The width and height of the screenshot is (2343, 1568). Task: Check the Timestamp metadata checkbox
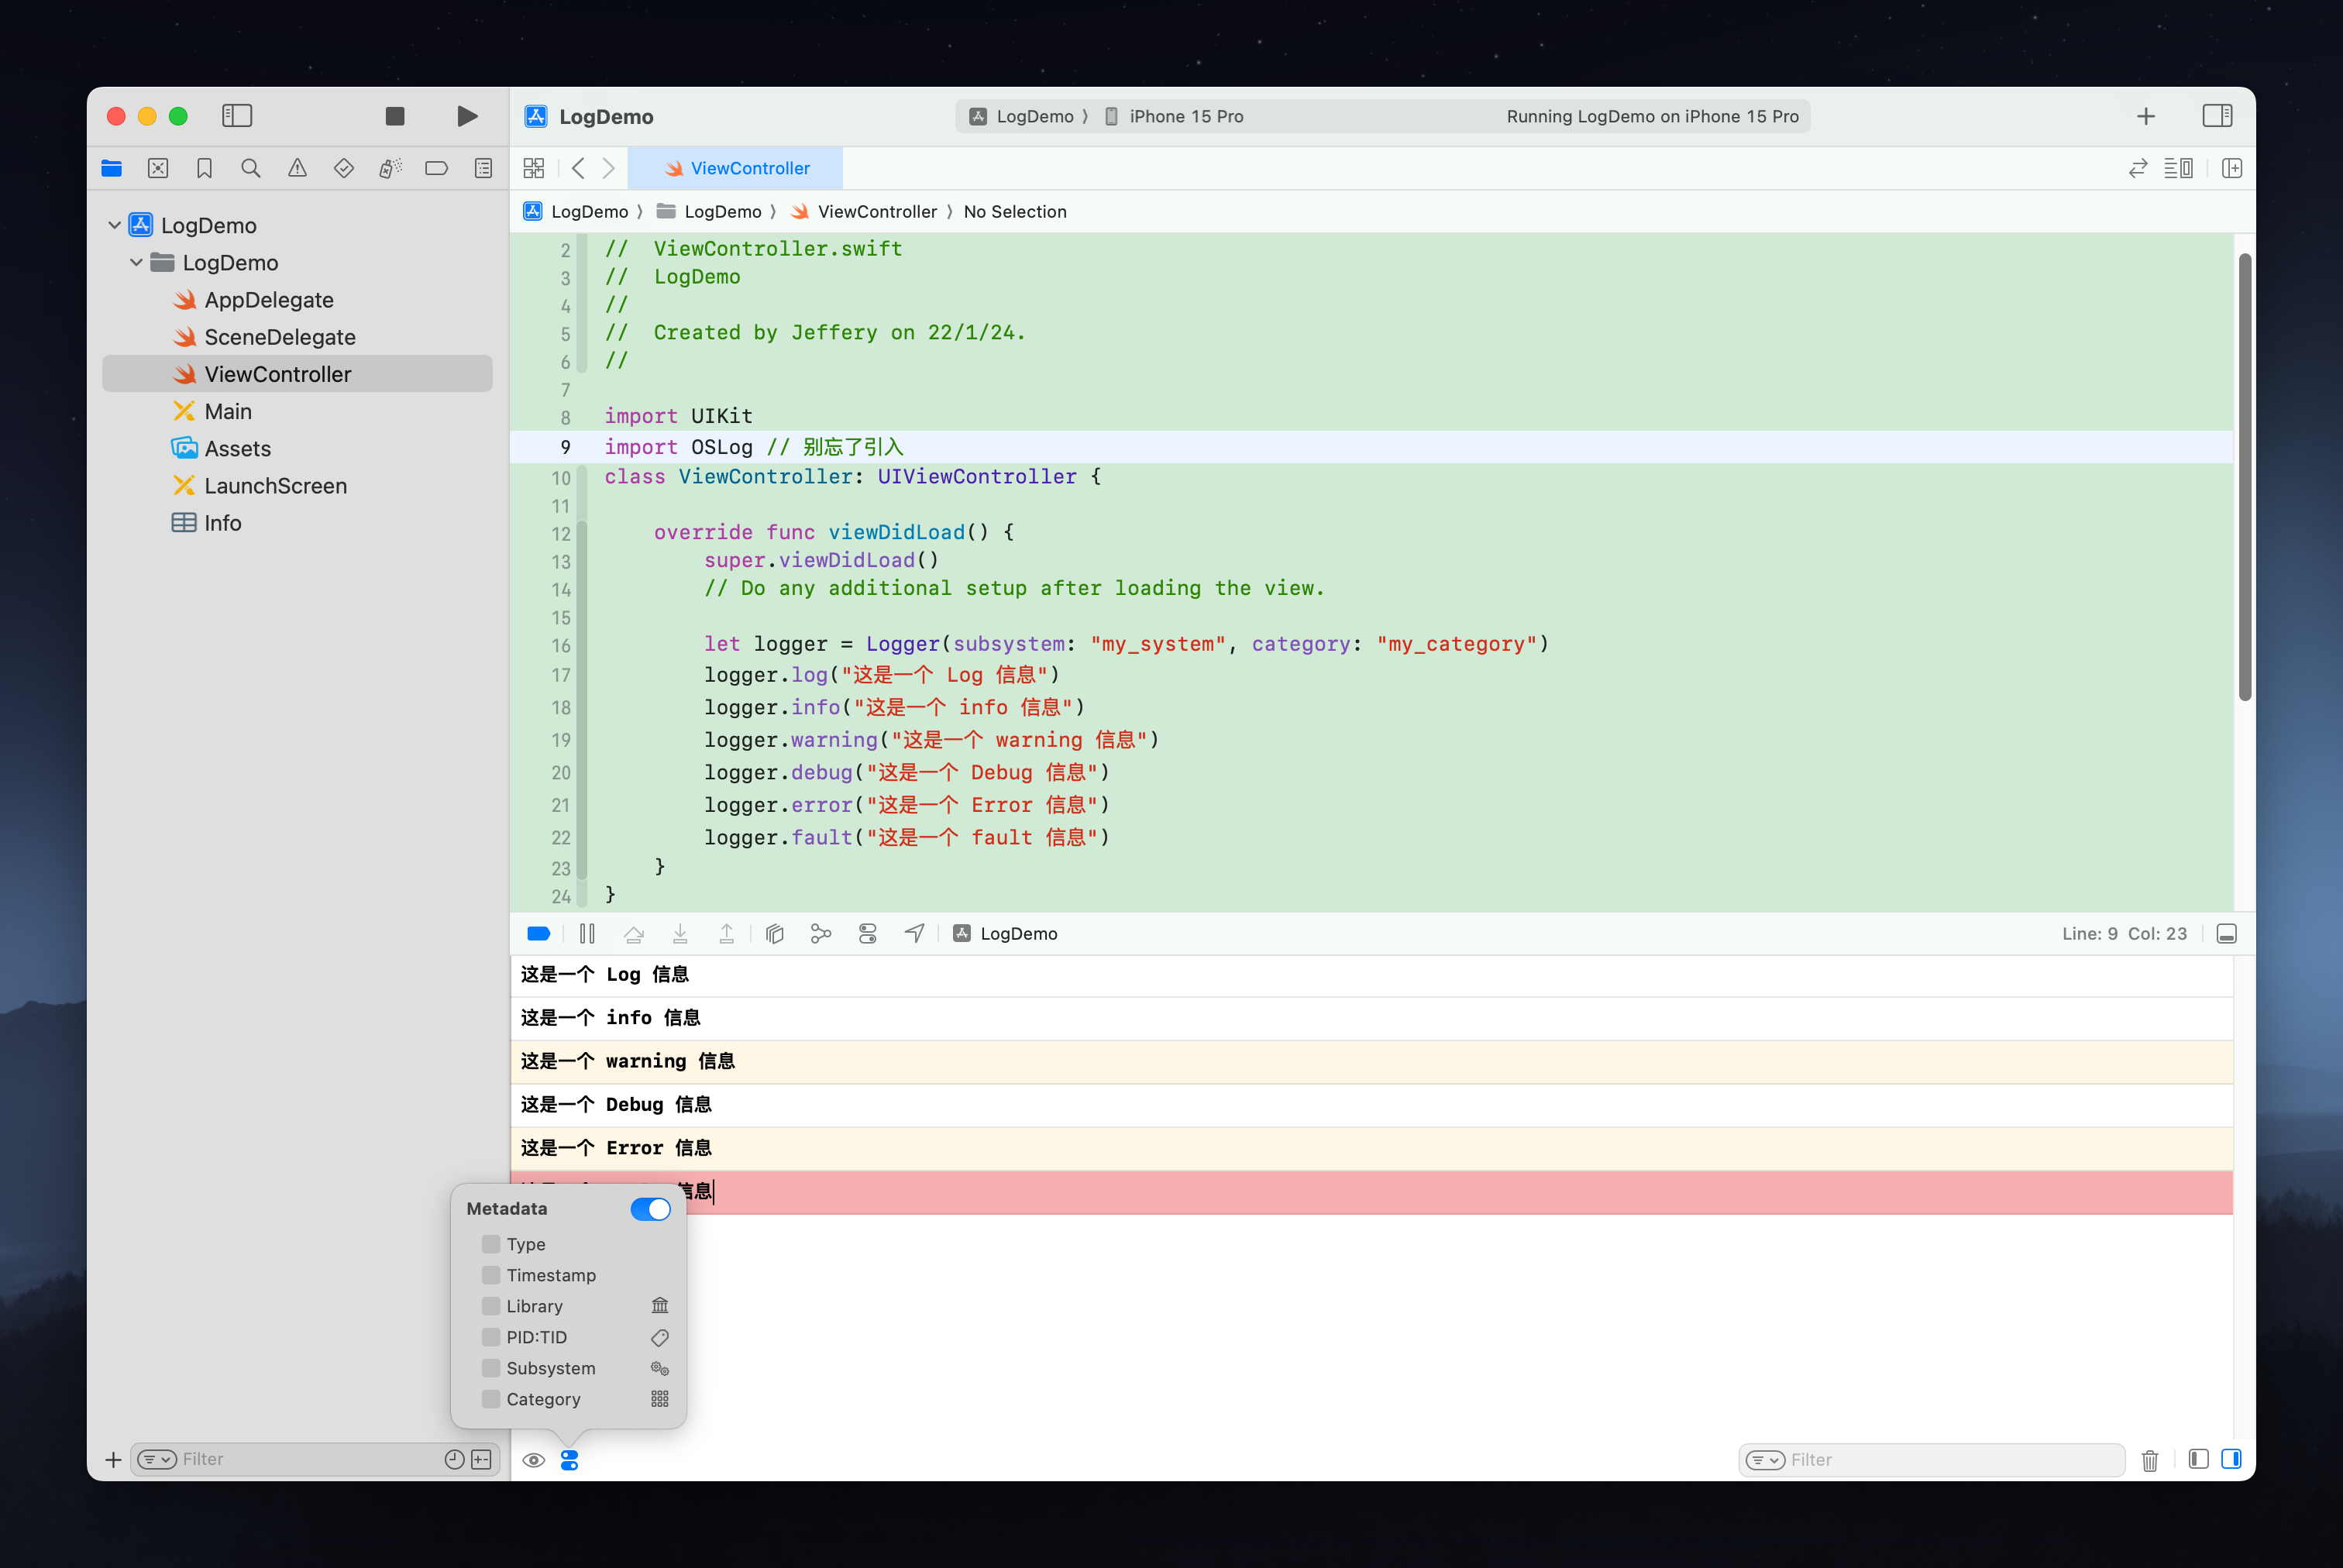point(491,1275)
